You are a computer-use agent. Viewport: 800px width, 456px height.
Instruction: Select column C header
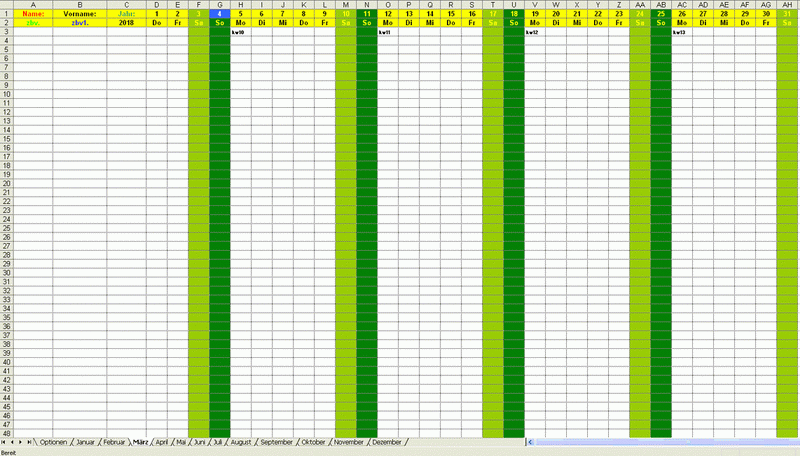(x=127, y=5)
